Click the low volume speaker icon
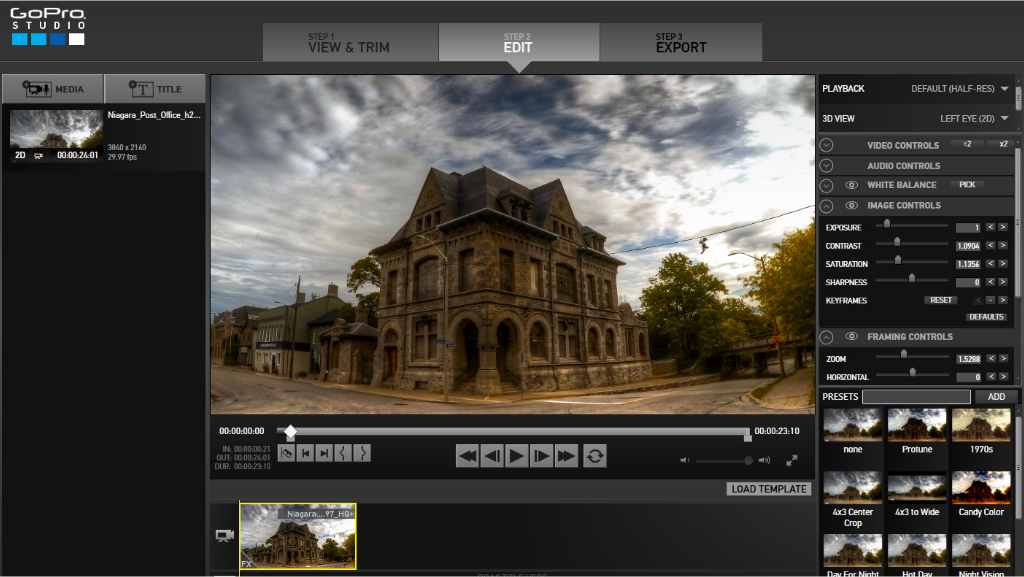1024x577 pixels. pos(684,460)
